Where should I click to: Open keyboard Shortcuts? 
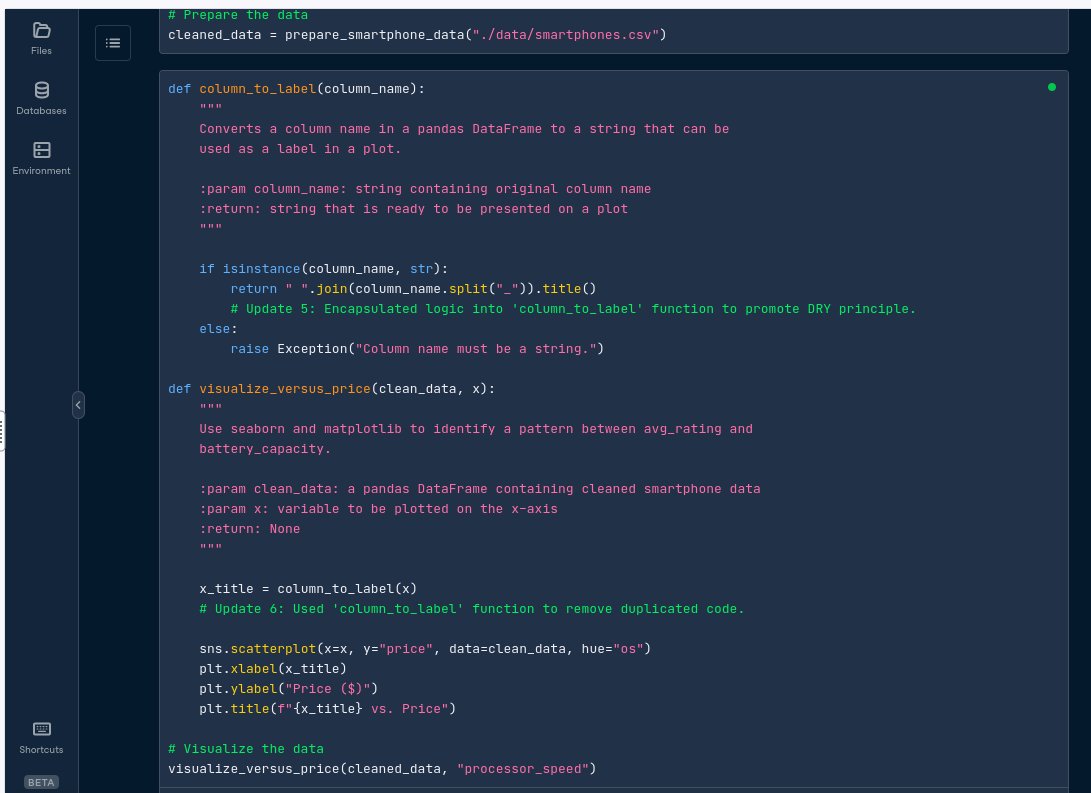[x=41, y=738]
